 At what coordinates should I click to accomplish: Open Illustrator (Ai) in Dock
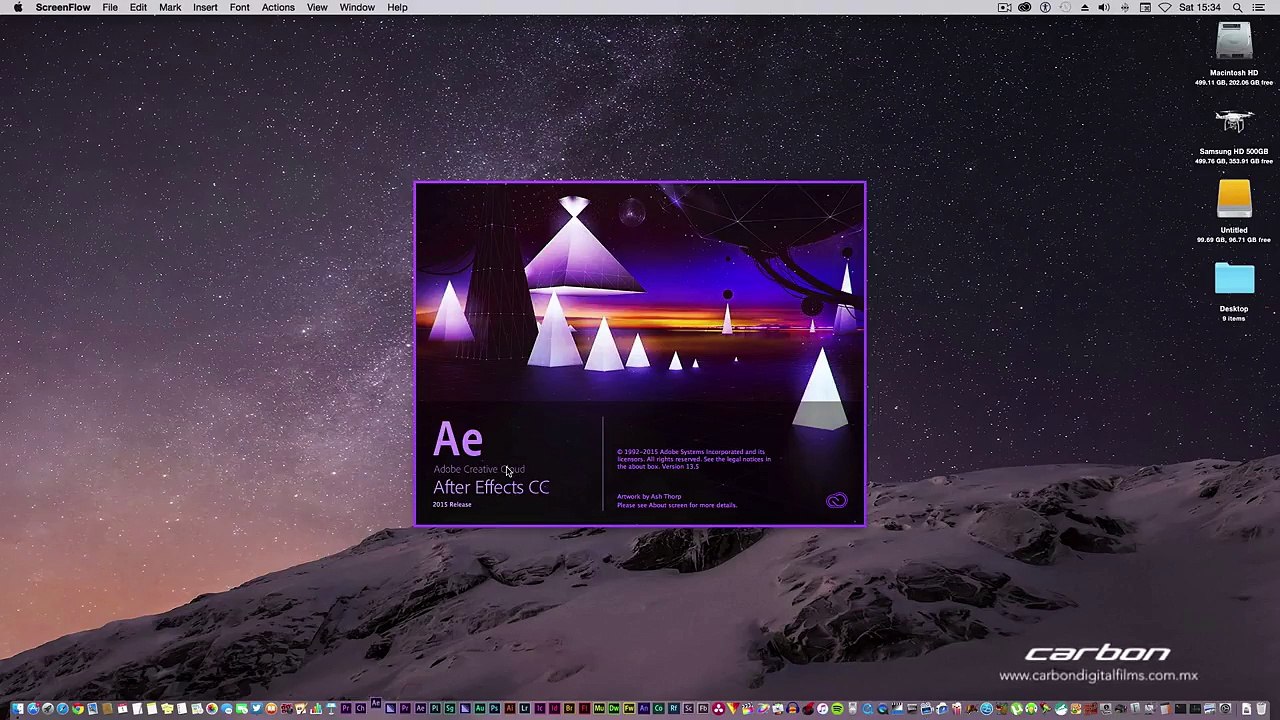[510, 709]
